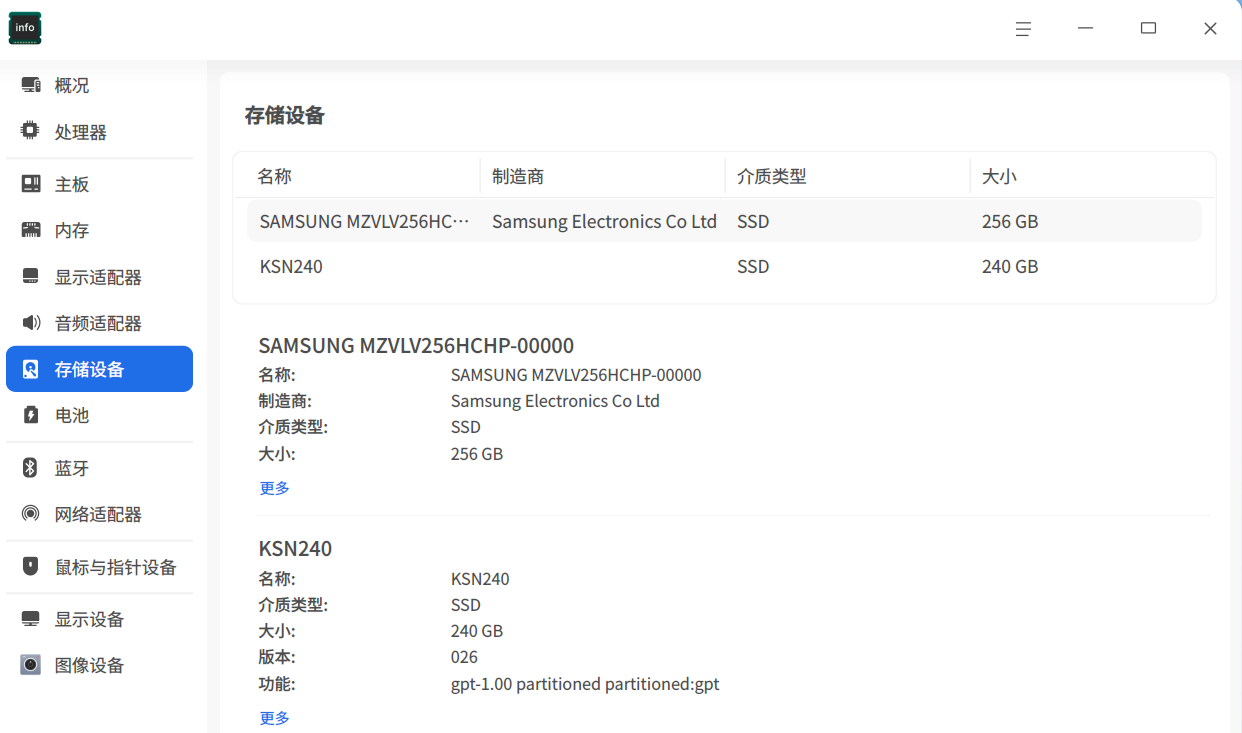
Task: Select 内存 memory in sidebar
Action: [x=99, y=230]
